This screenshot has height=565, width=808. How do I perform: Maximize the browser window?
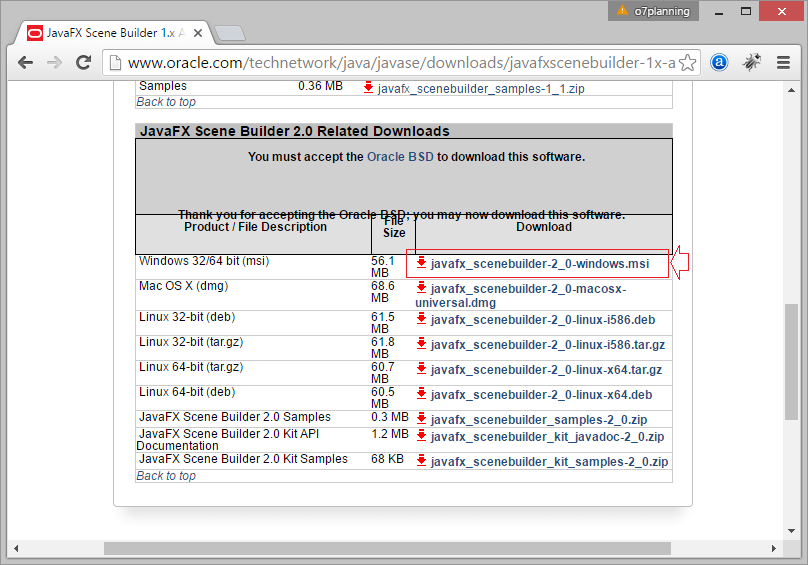click(746, 11)
